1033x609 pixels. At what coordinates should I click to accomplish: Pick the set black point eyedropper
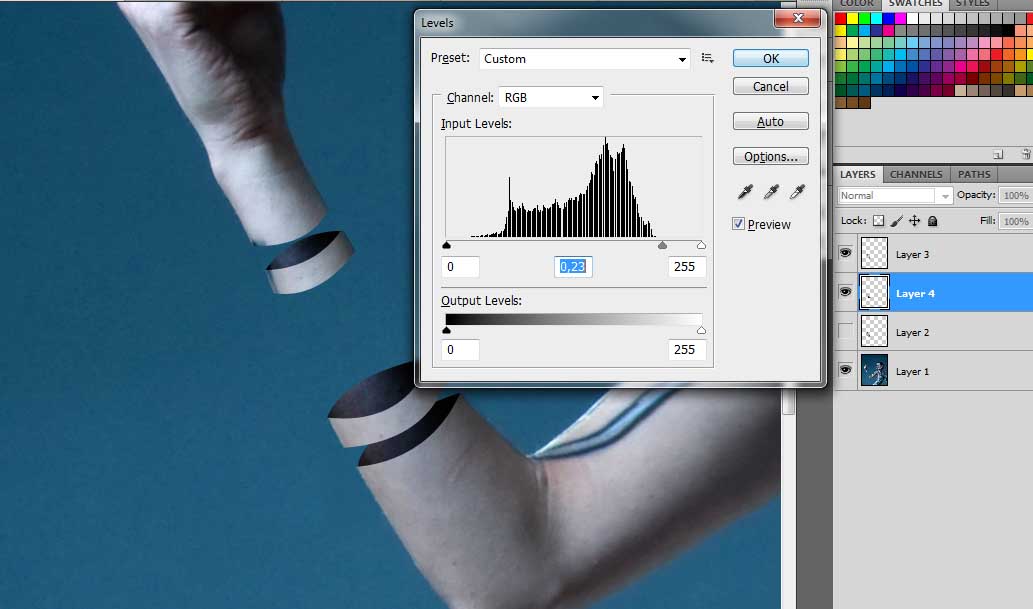click(745, 192)
